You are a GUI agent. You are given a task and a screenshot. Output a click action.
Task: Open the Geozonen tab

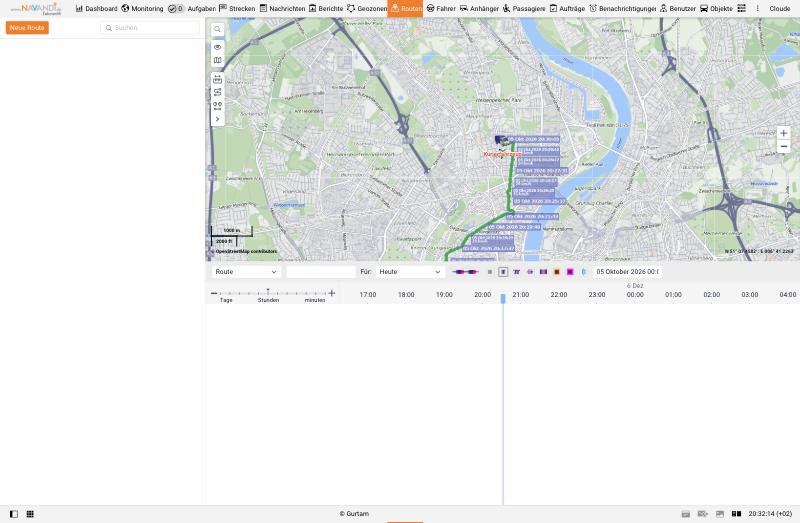[x=366, y=9]
